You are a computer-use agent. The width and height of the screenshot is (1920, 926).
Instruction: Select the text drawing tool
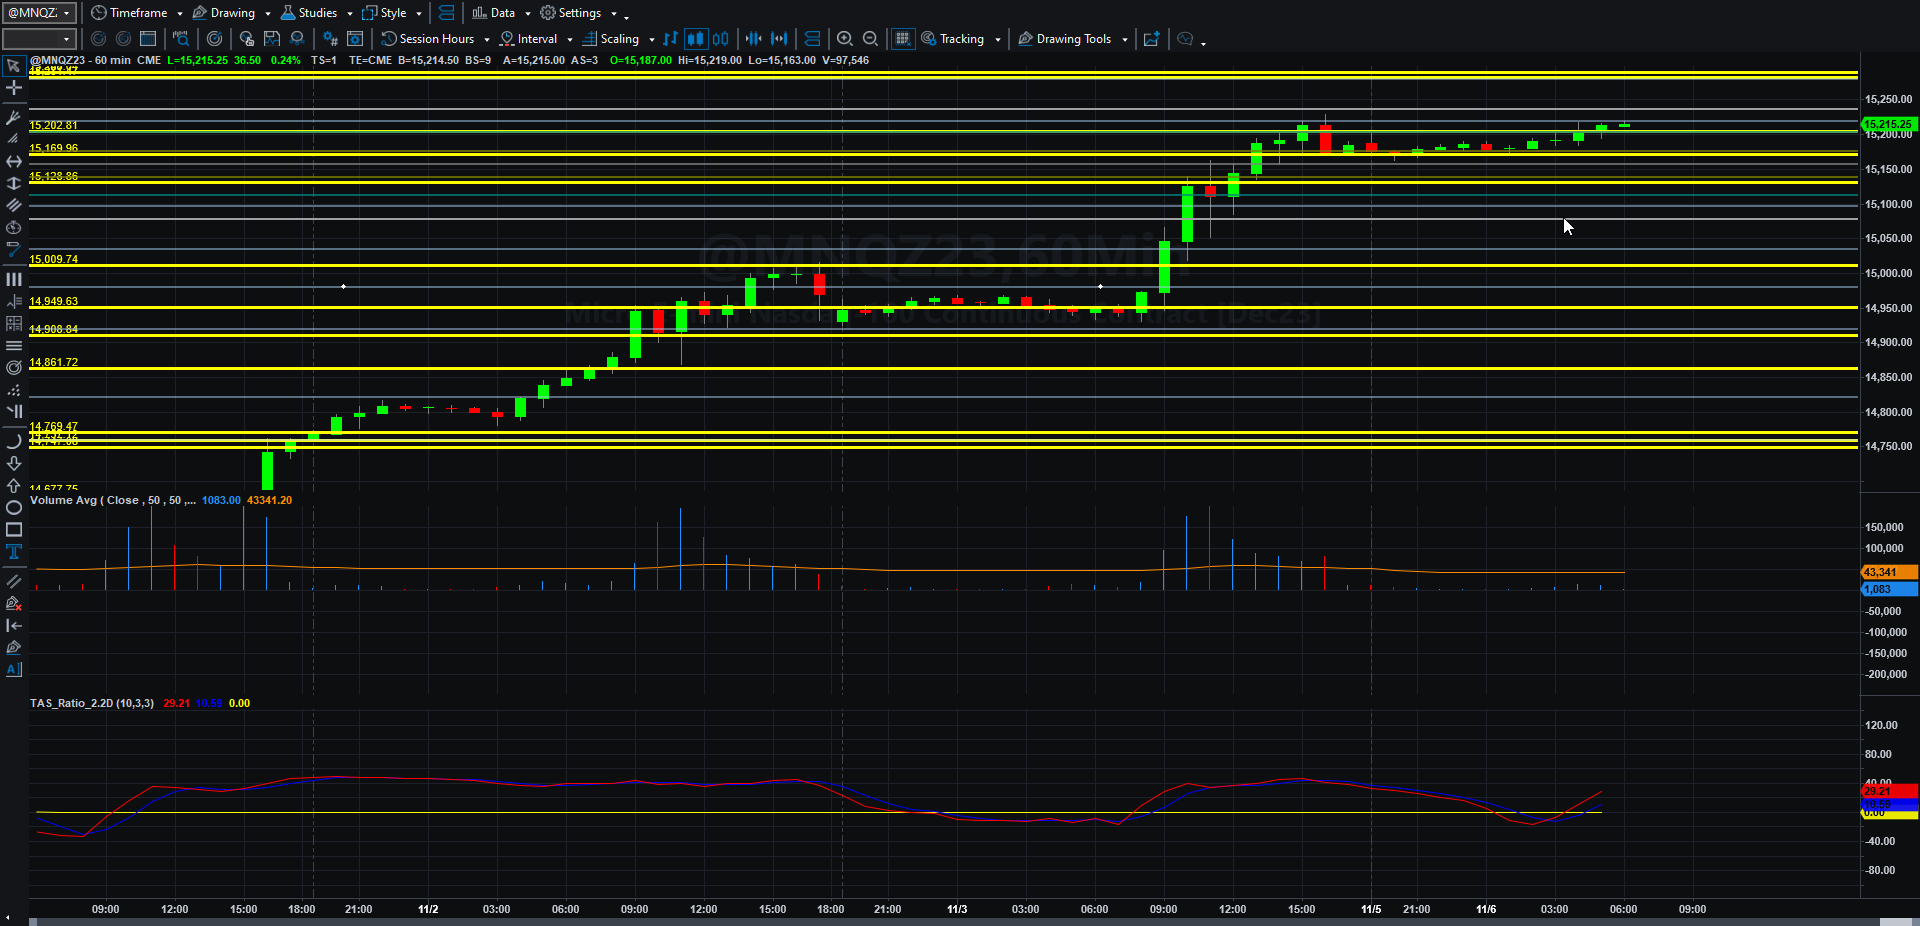point(14,552)
